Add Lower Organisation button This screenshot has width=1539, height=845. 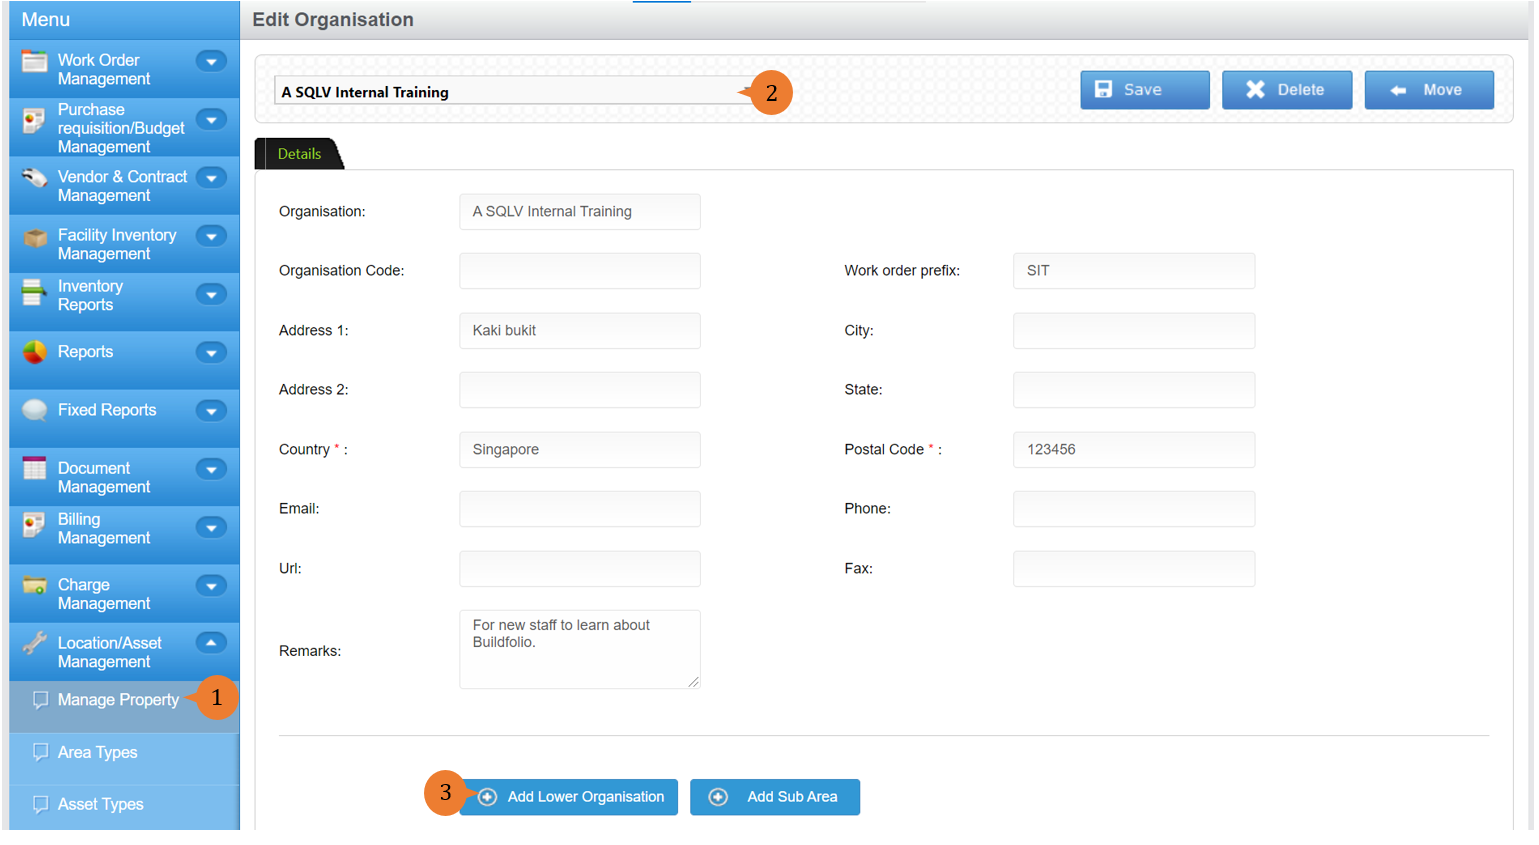tap(569, 797)
